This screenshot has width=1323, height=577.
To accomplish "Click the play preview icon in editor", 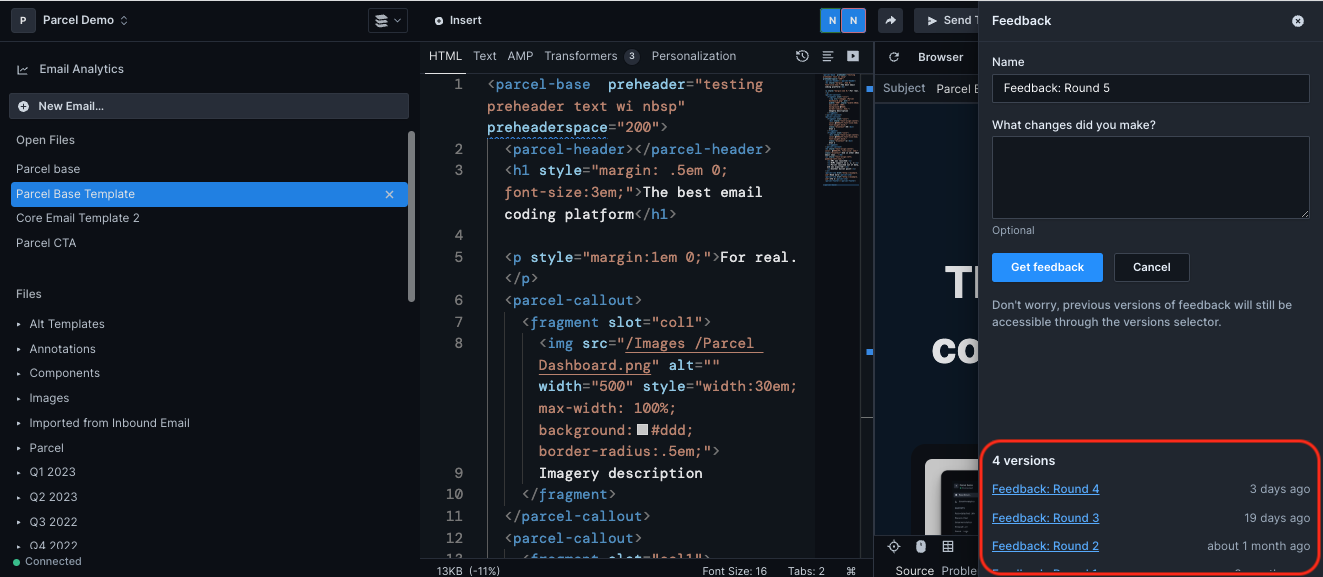I will (x=853, y=57).
